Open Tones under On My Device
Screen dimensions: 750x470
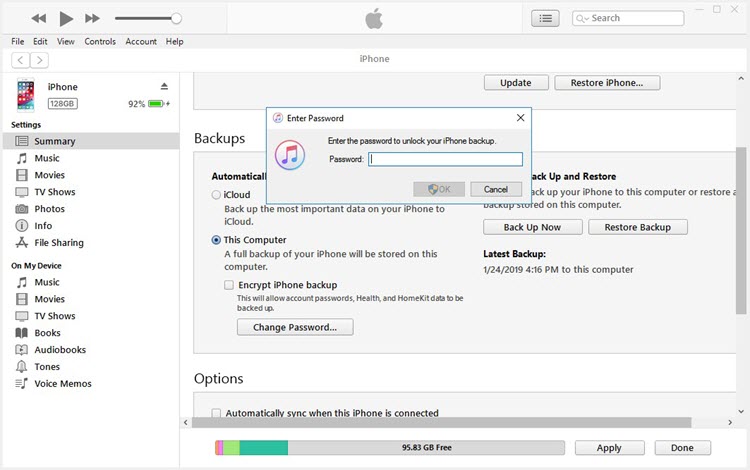pos(91,367)
